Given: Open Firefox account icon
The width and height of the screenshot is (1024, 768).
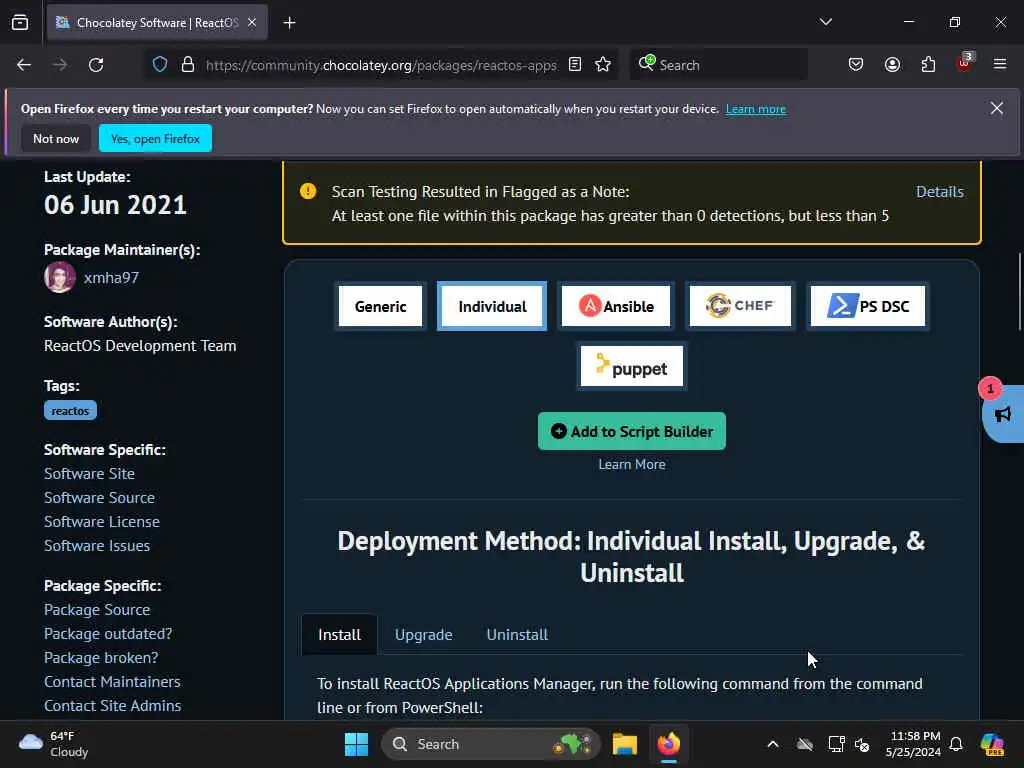Looking at the screenshot, I should 892,65.
